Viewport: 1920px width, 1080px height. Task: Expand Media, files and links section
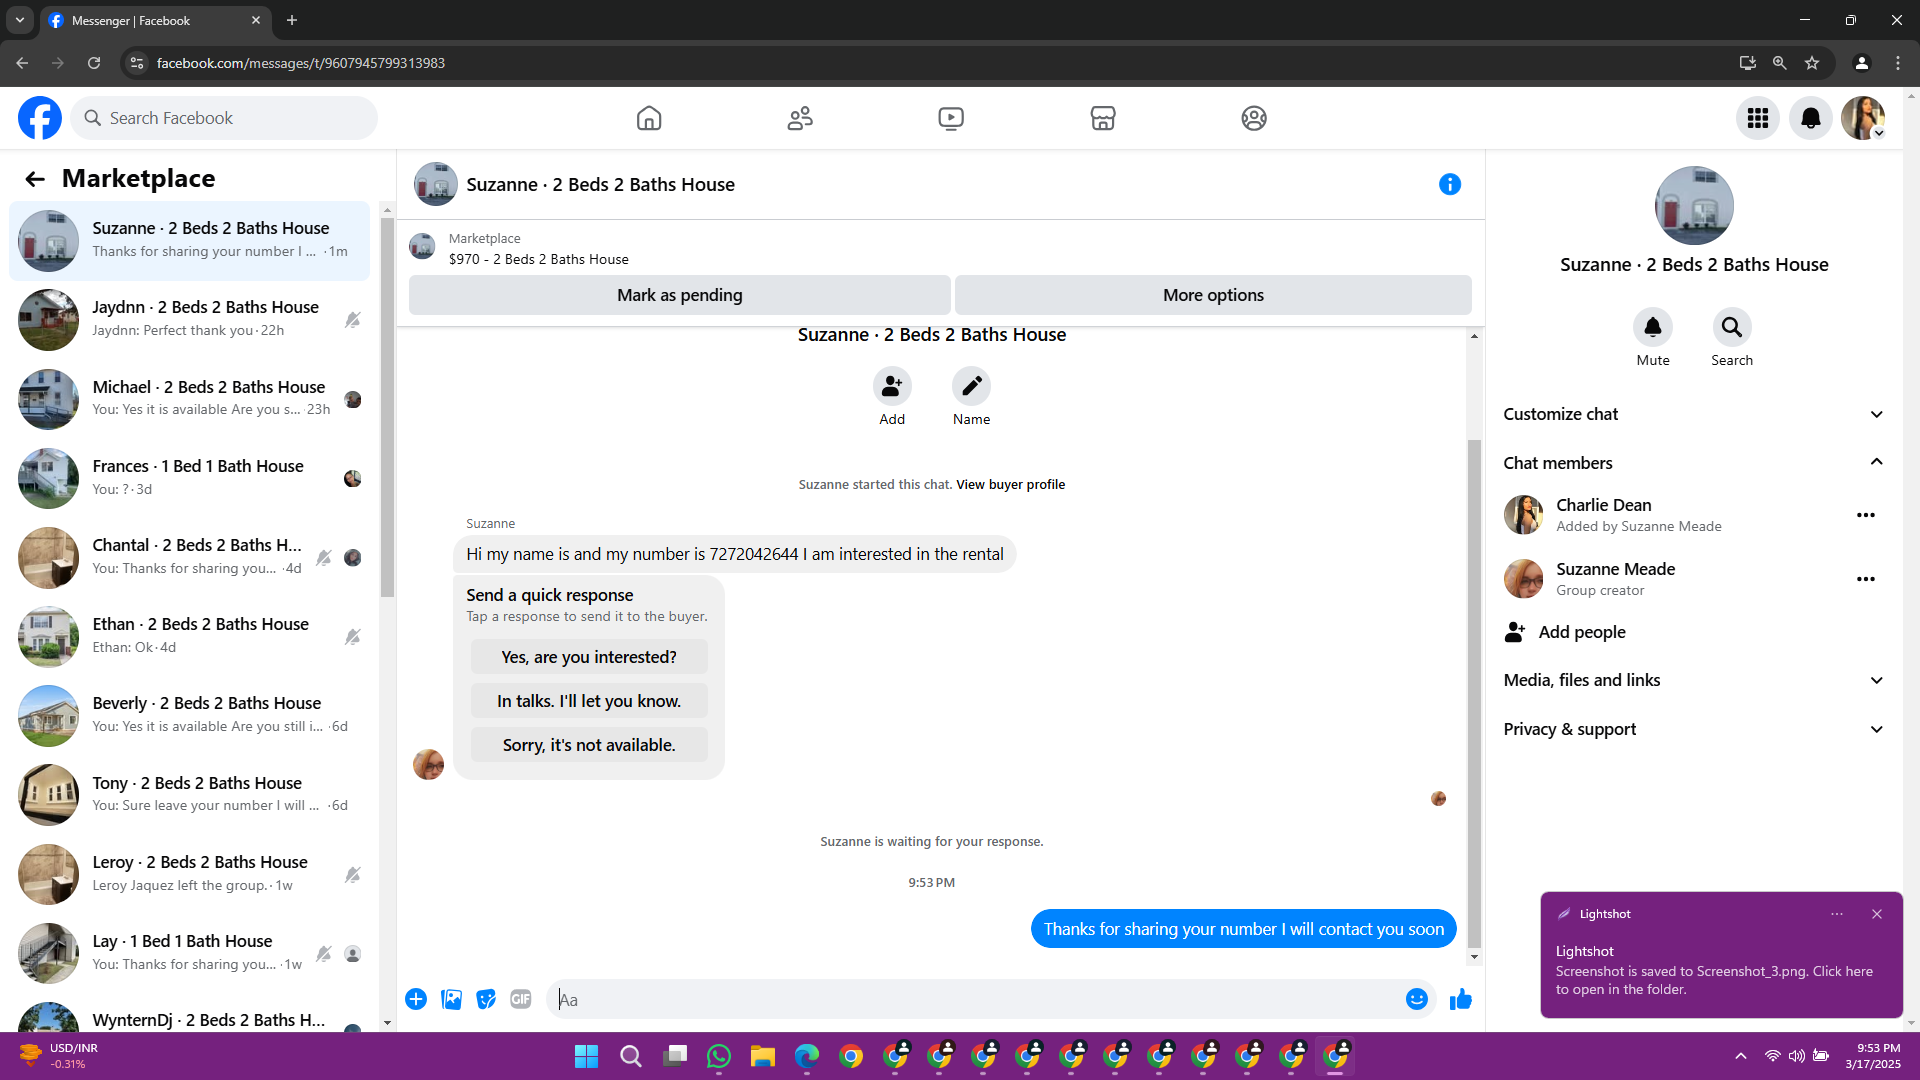click(1693, 680)
